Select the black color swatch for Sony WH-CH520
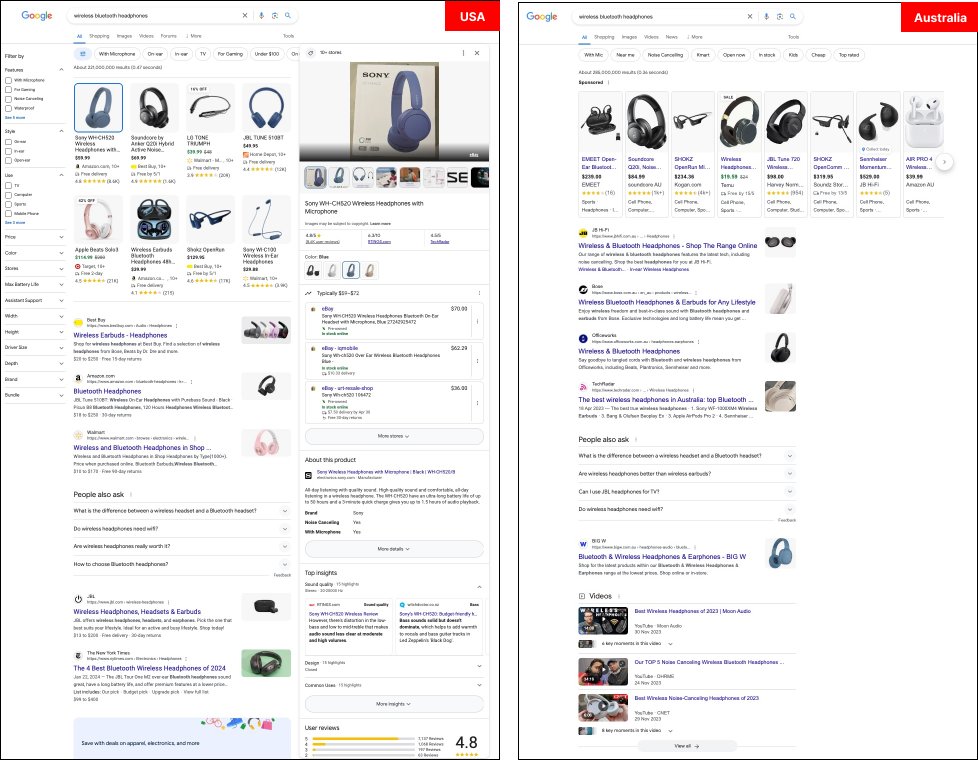This screenshot has height=760, width=978. pos(313,270)
